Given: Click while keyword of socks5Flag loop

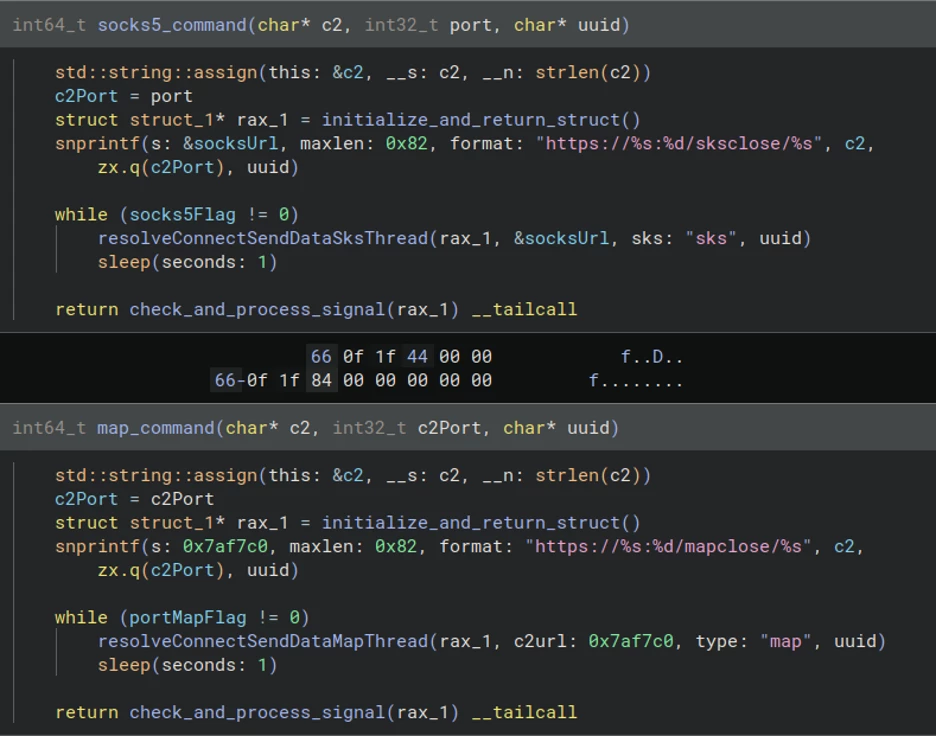Looking at the screenshot, I should coord(81,214).
